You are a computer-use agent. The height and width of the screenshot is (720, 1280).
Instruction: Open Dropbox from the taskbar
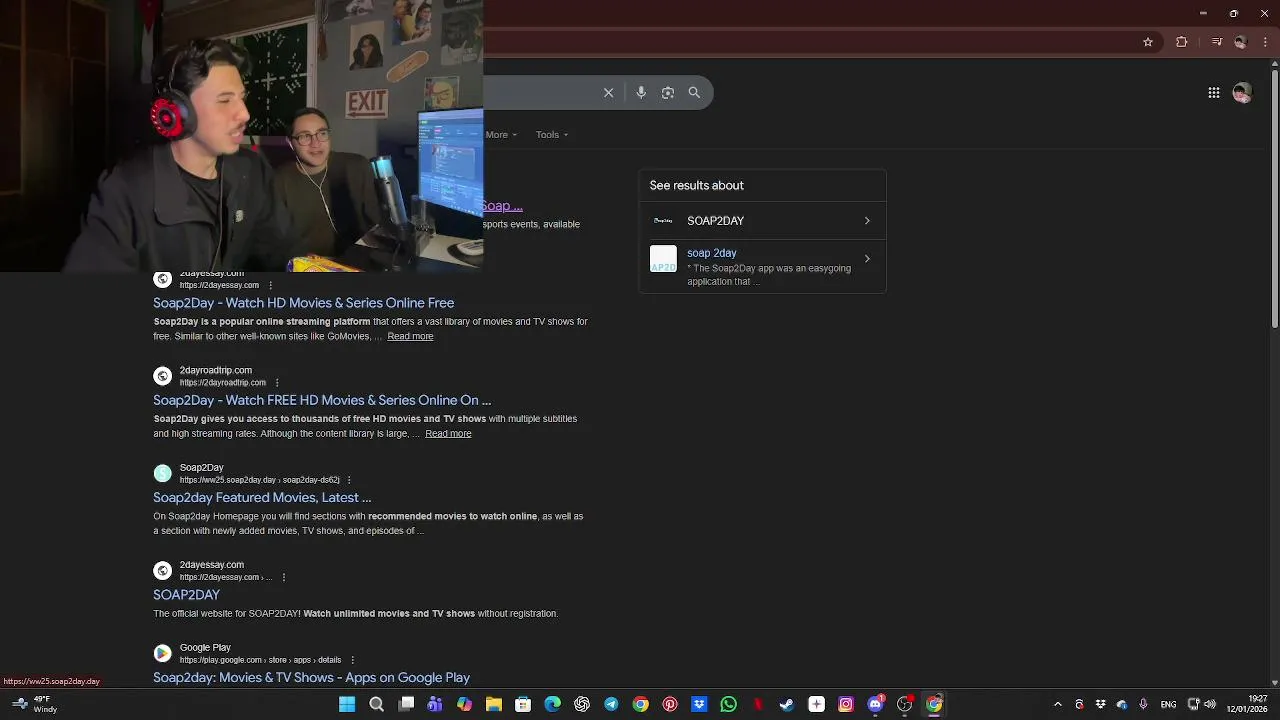699,704
